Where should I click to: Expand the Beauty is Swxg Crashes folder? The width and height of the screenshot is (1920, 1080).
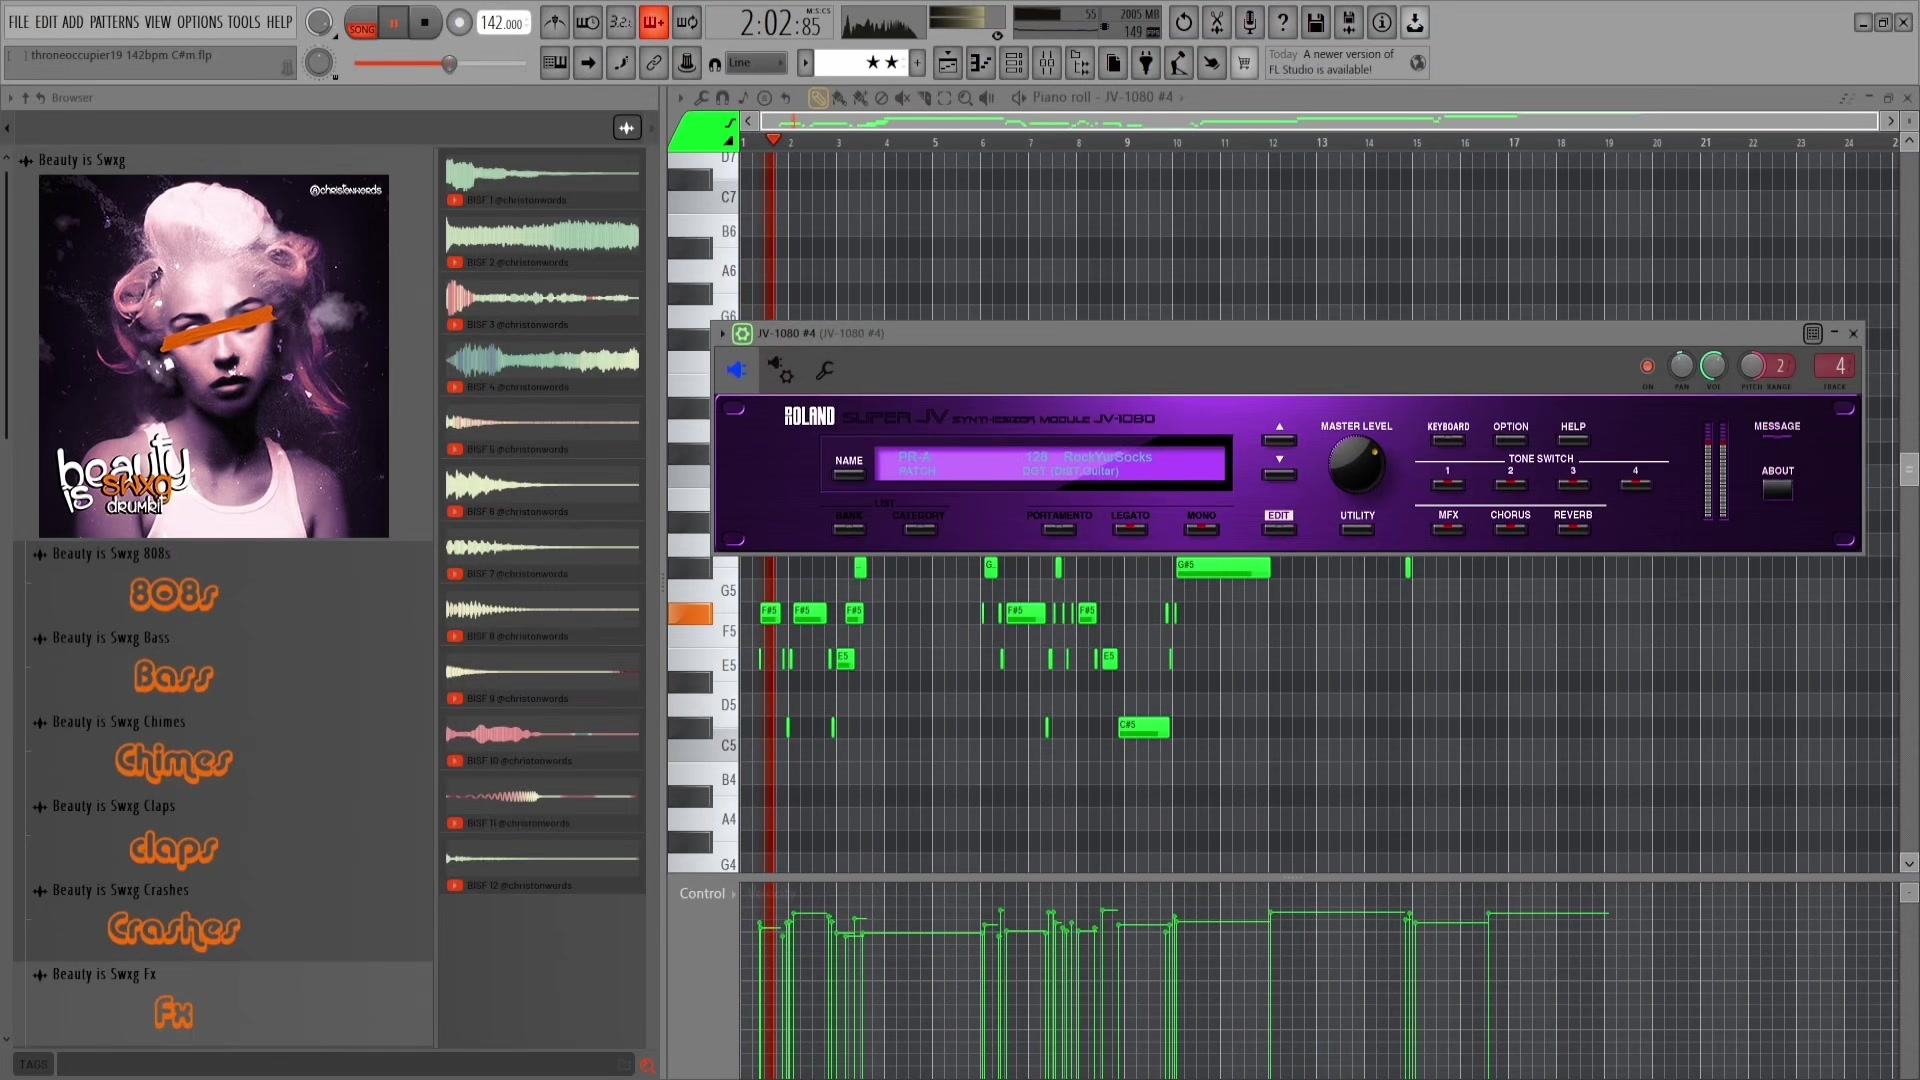tap(120, 890)
